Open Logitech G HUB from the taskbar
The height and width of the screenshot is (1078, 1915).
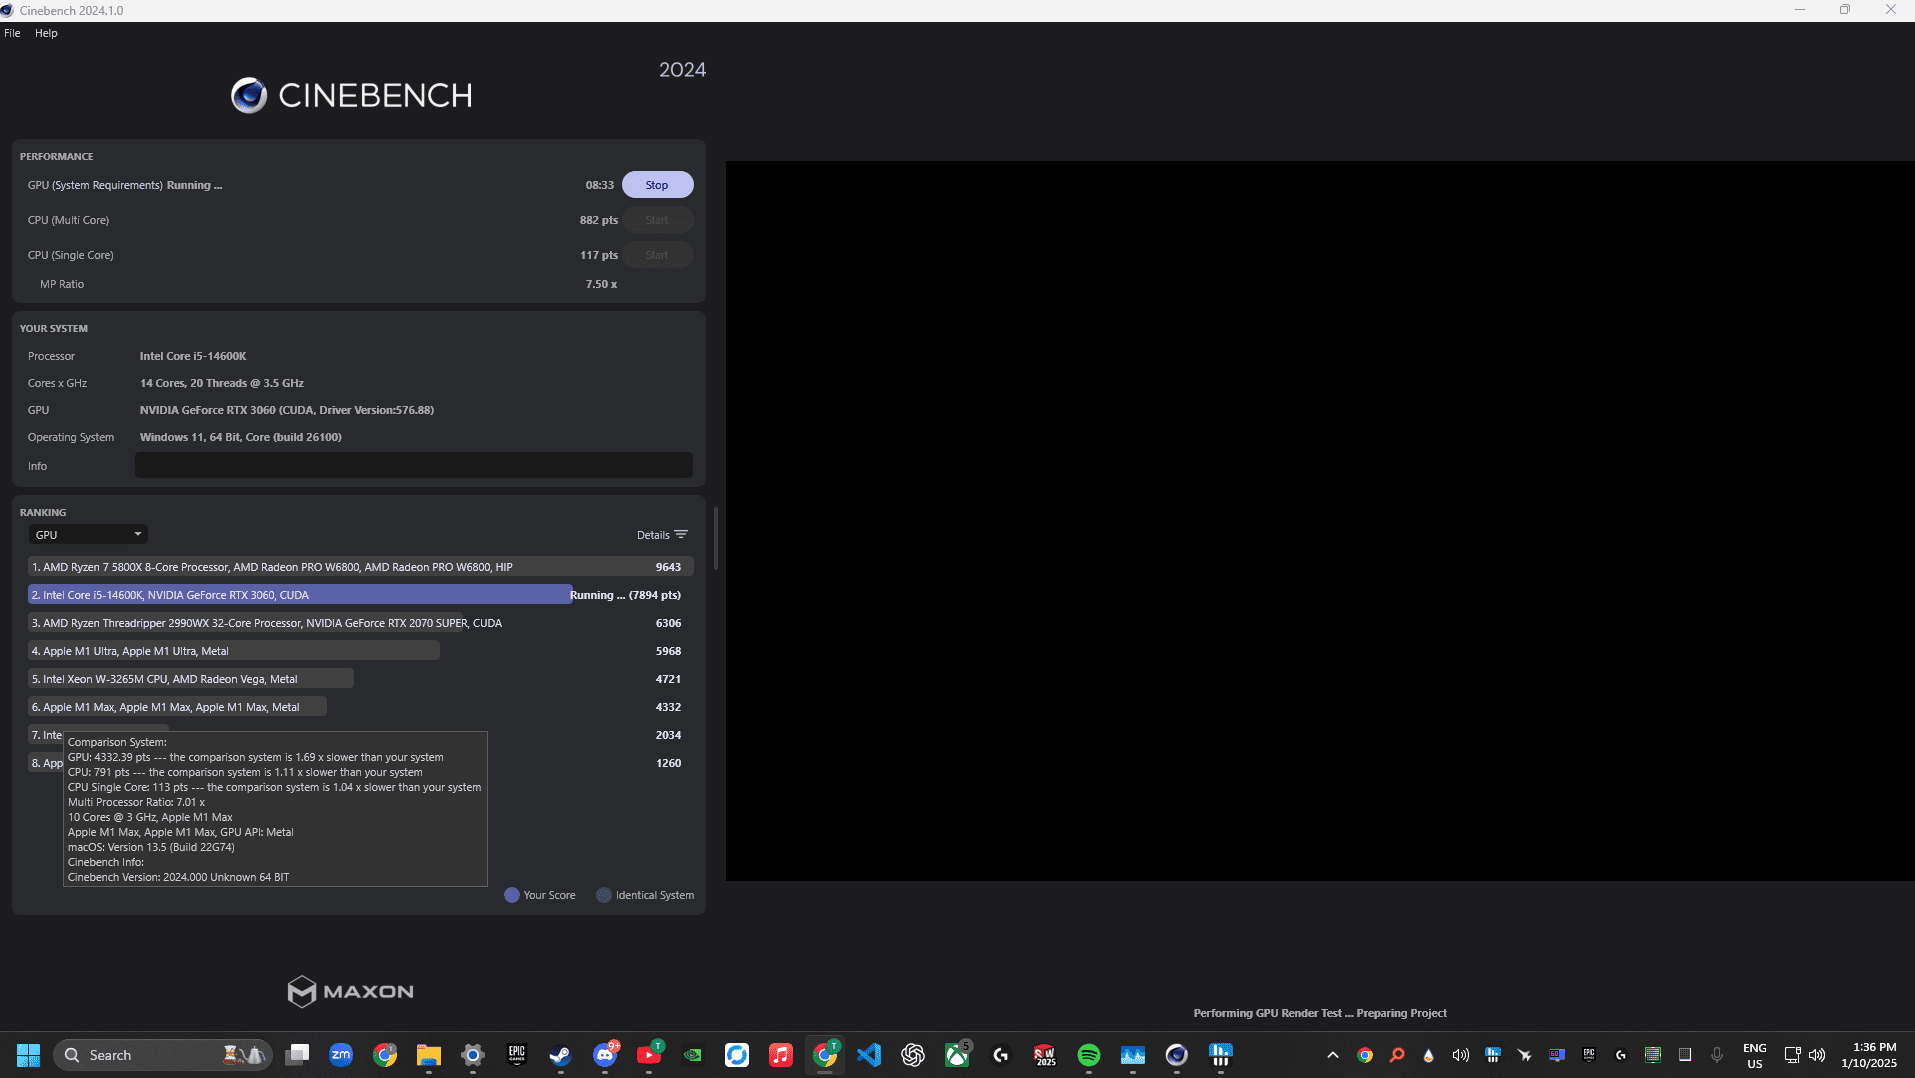[x=1001, y=1055]
